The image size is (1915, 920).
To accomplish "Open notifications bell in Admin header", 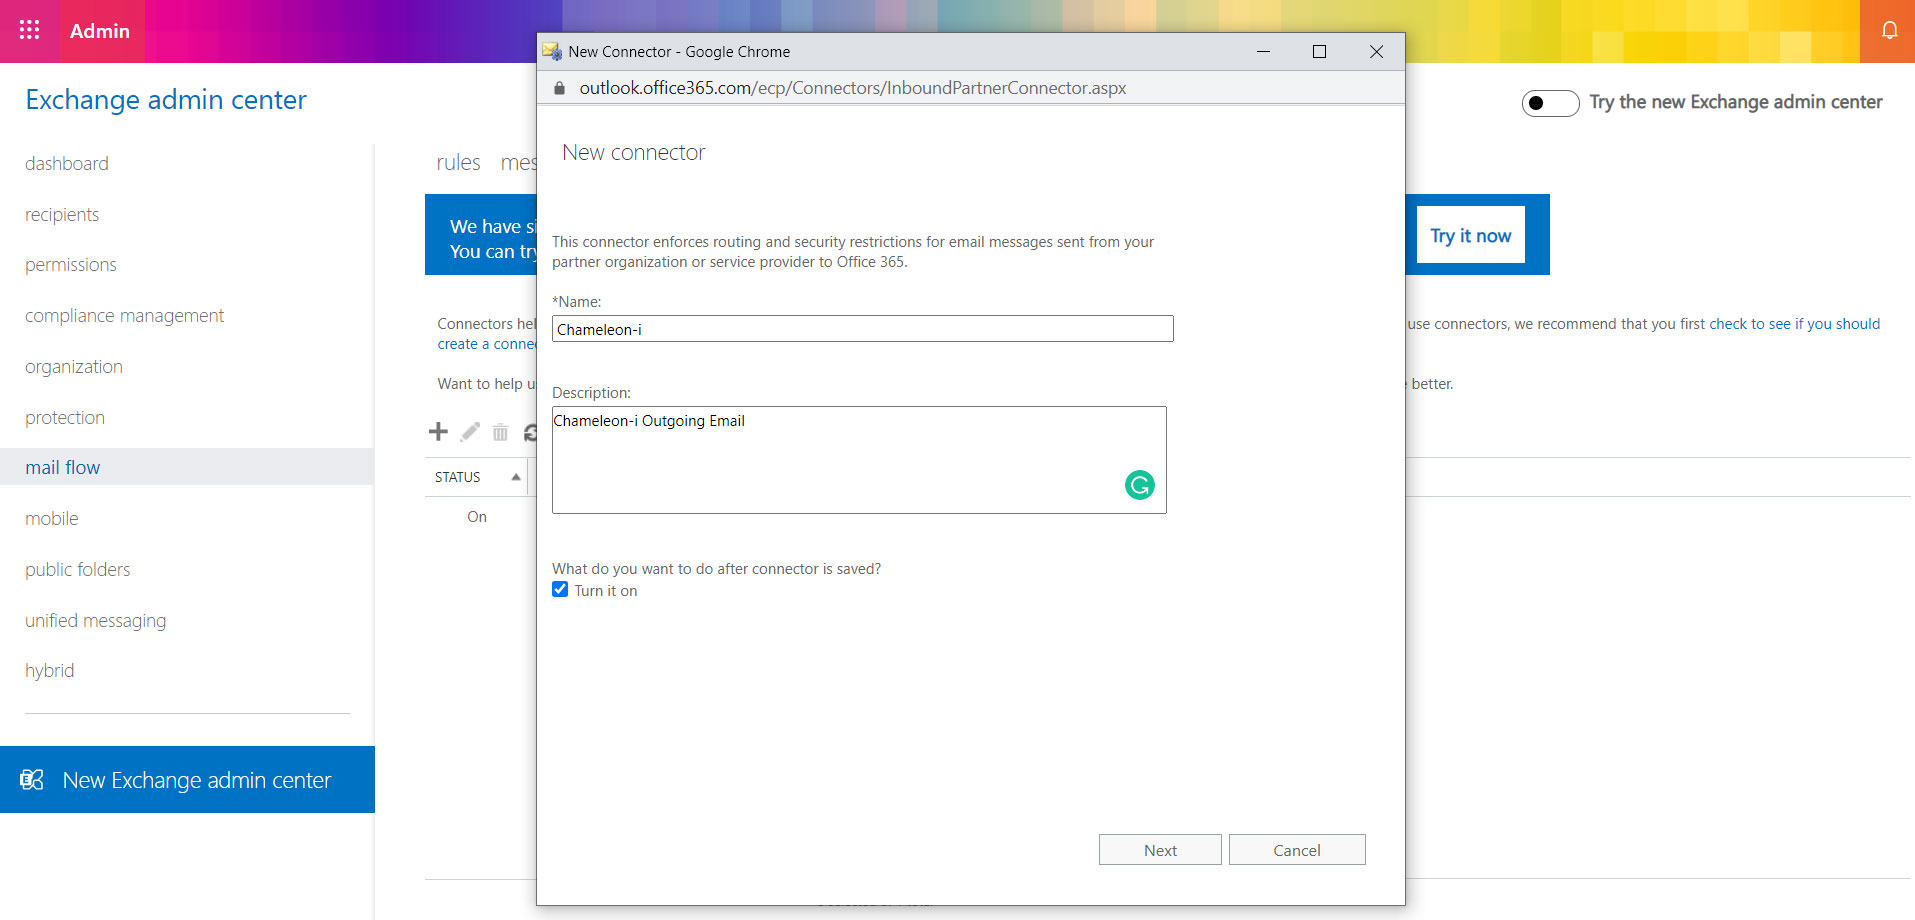I will coord(1889,30).
